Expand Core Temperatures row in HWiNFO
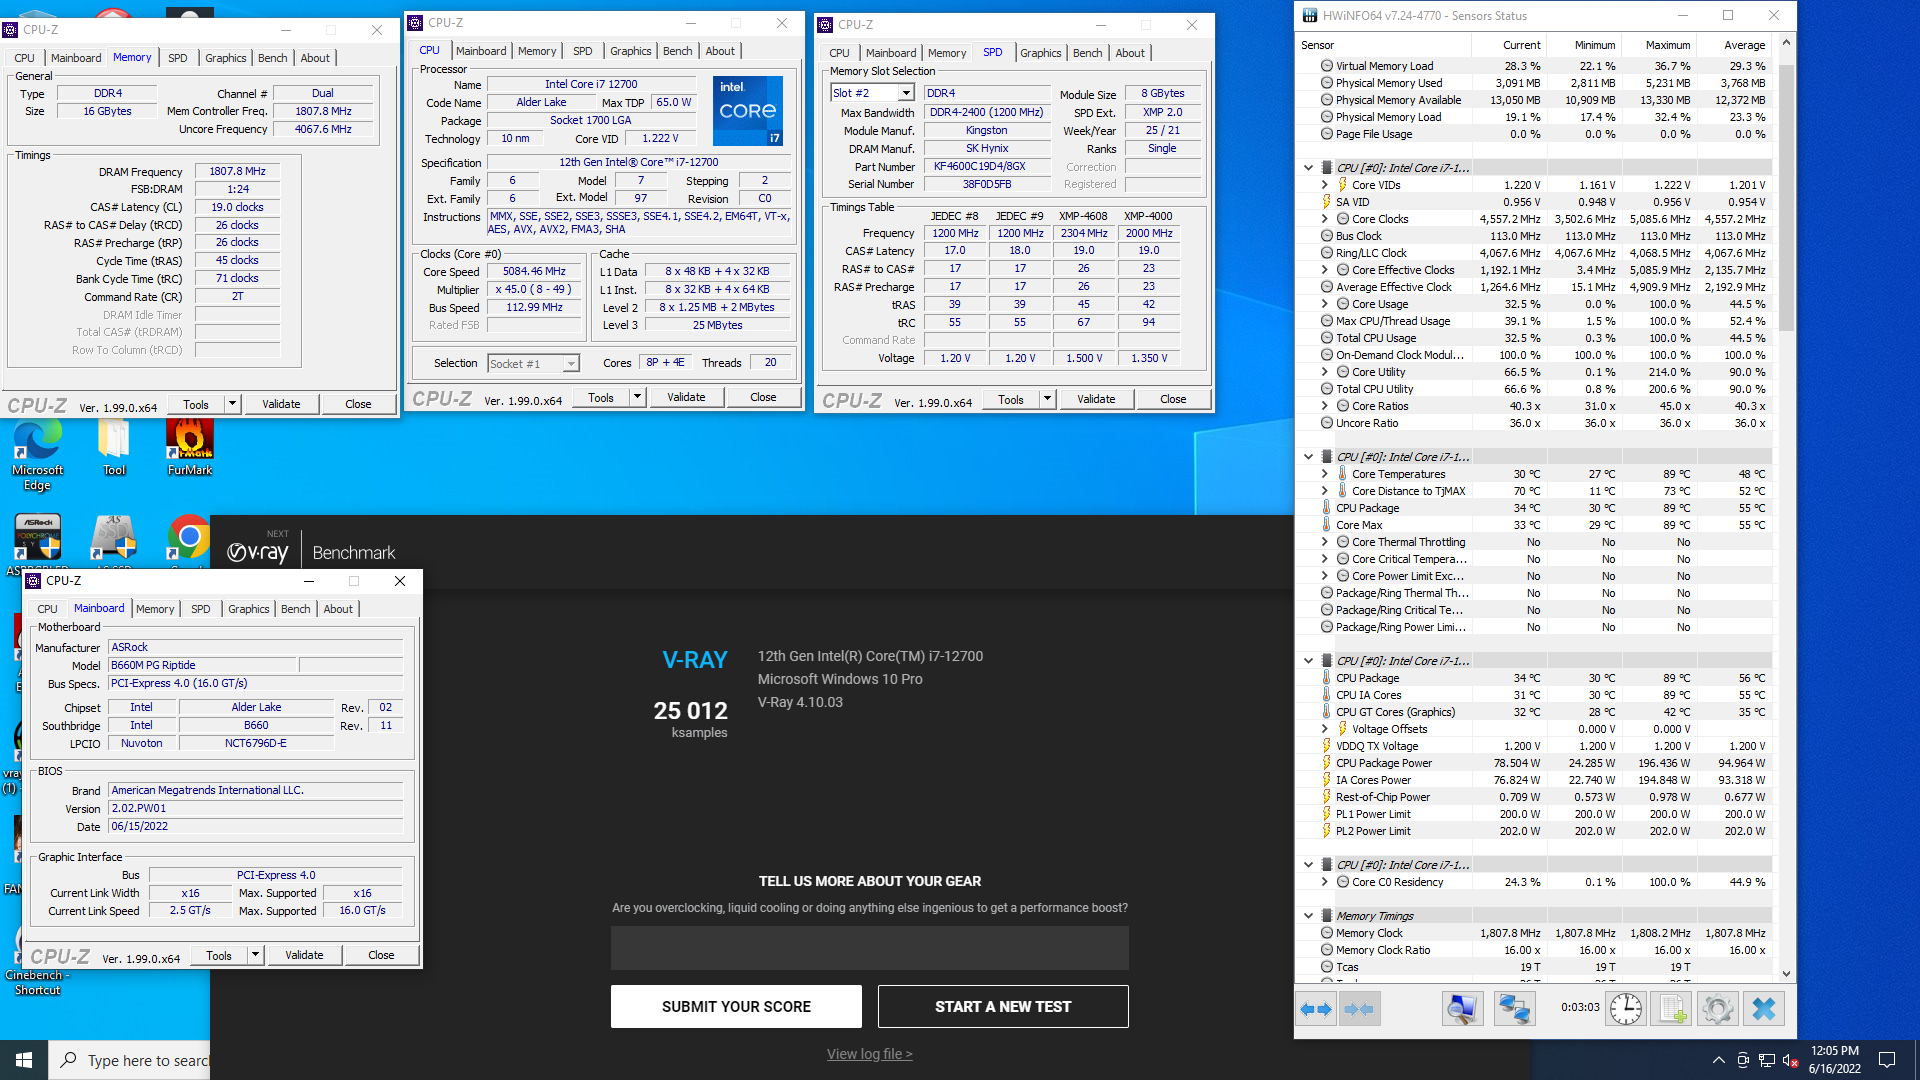Image resolution: width=1920 pixels, height=1080 pixels. 1324,474
